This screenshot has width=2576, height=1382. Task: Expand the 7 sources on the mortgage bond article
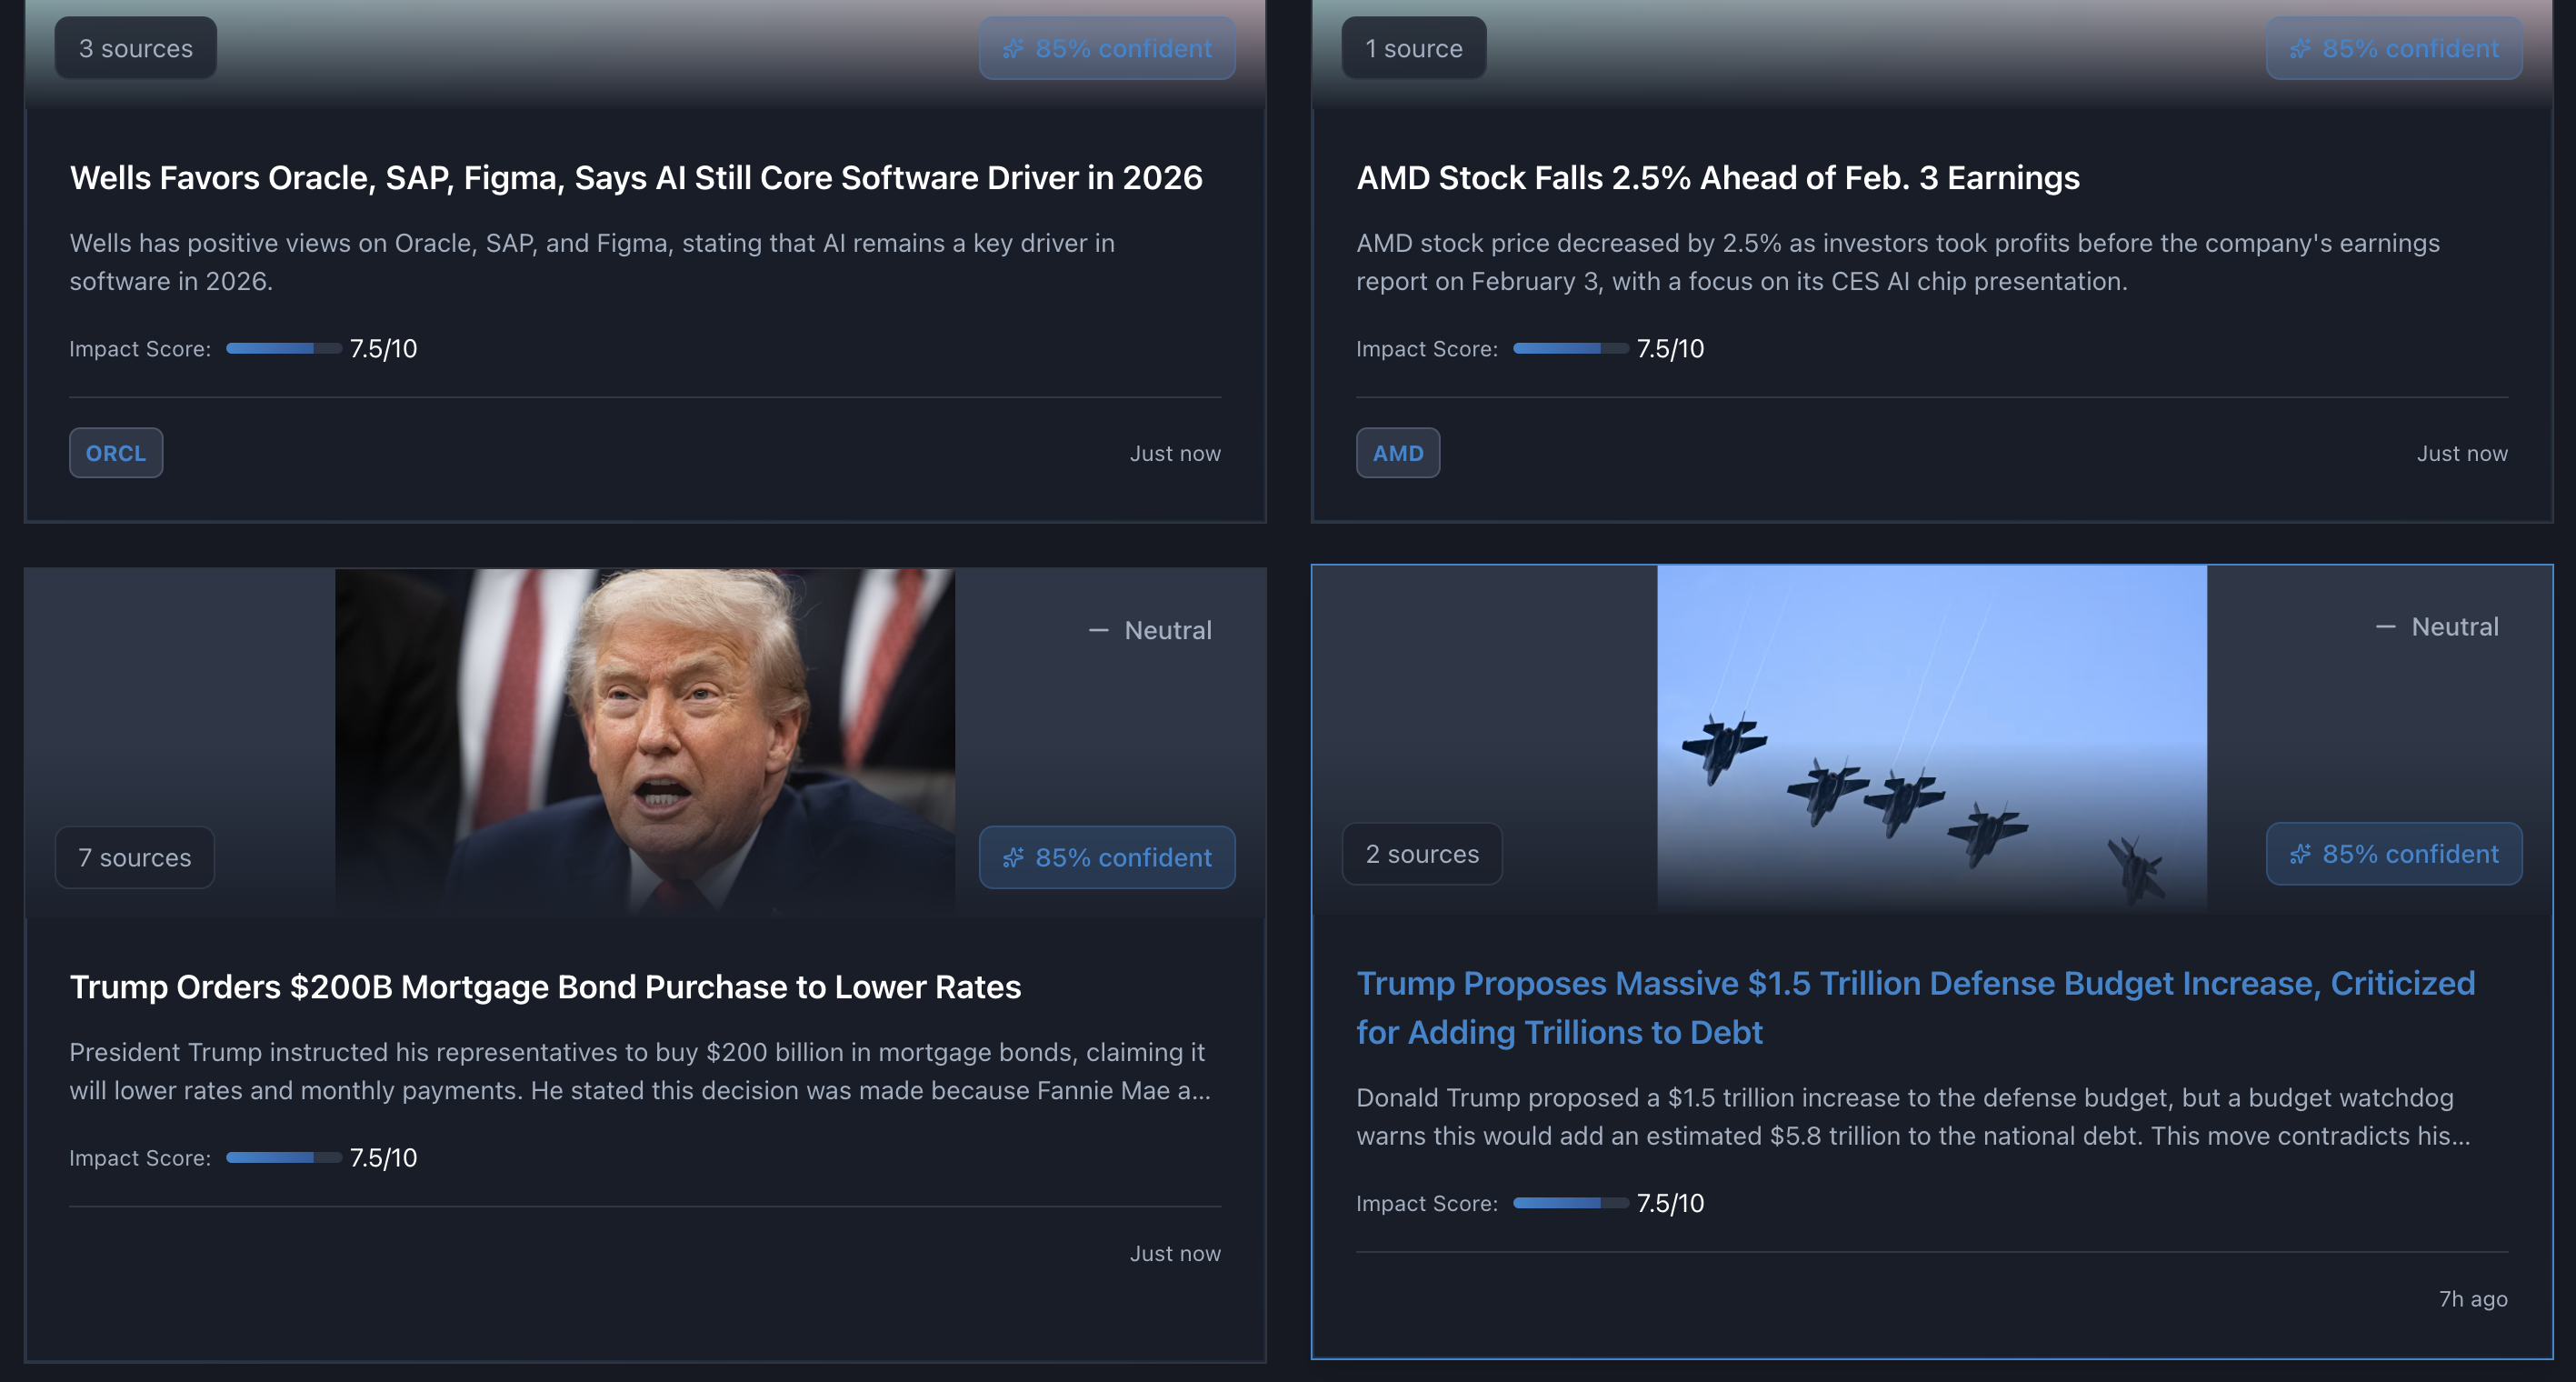(x=134, y=857)
